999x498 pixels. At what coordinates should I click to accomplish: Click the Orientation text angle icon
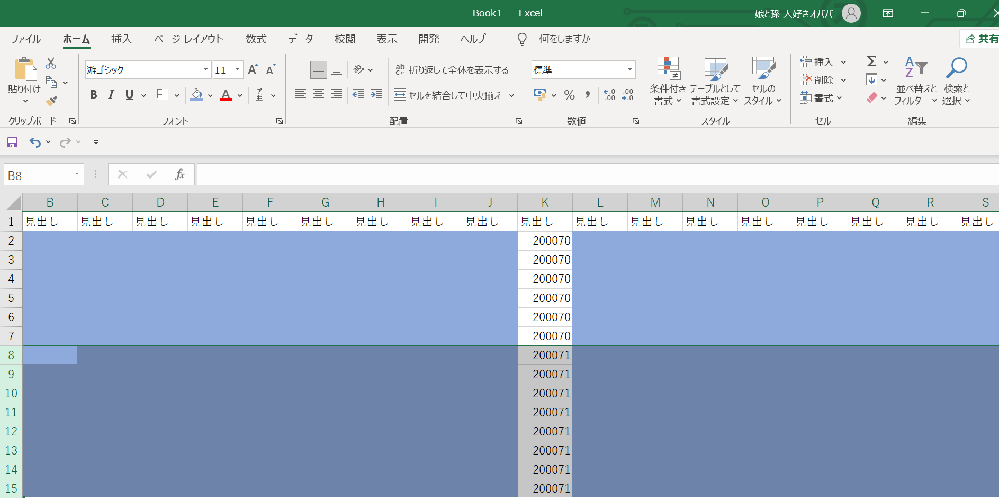(x=359, y=69)
